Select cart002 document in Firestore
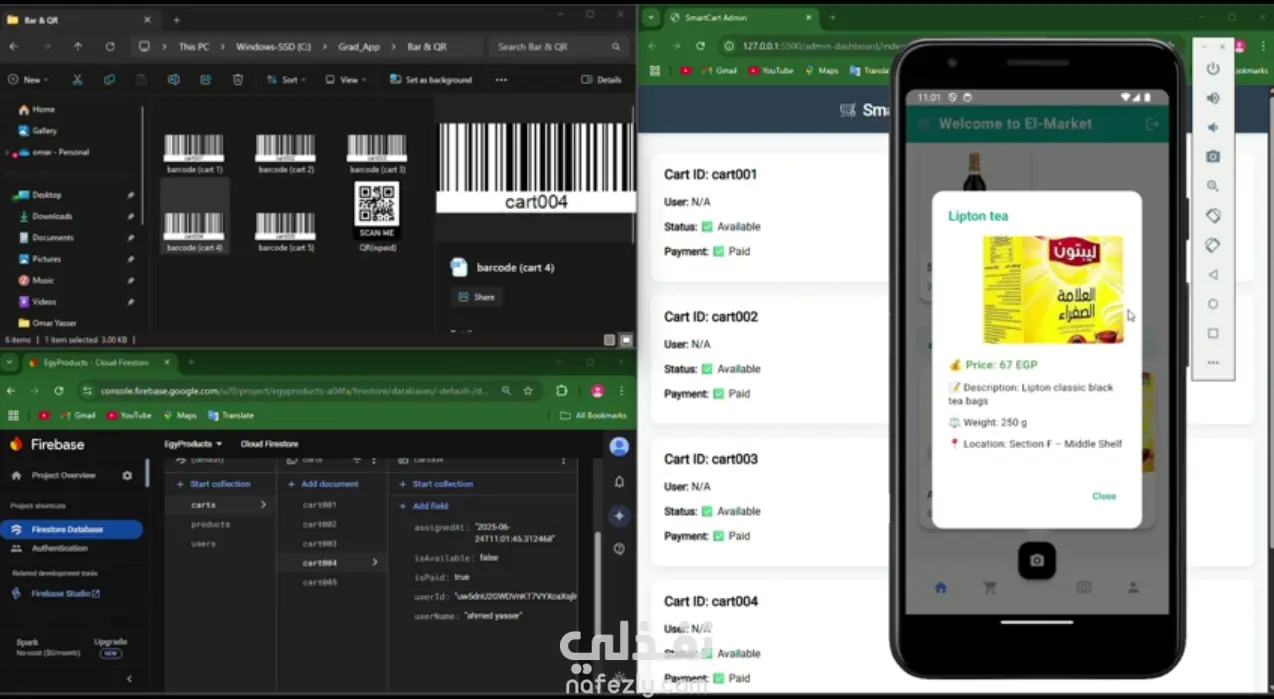Screen dimensions: 1274x699 [319, 524]
